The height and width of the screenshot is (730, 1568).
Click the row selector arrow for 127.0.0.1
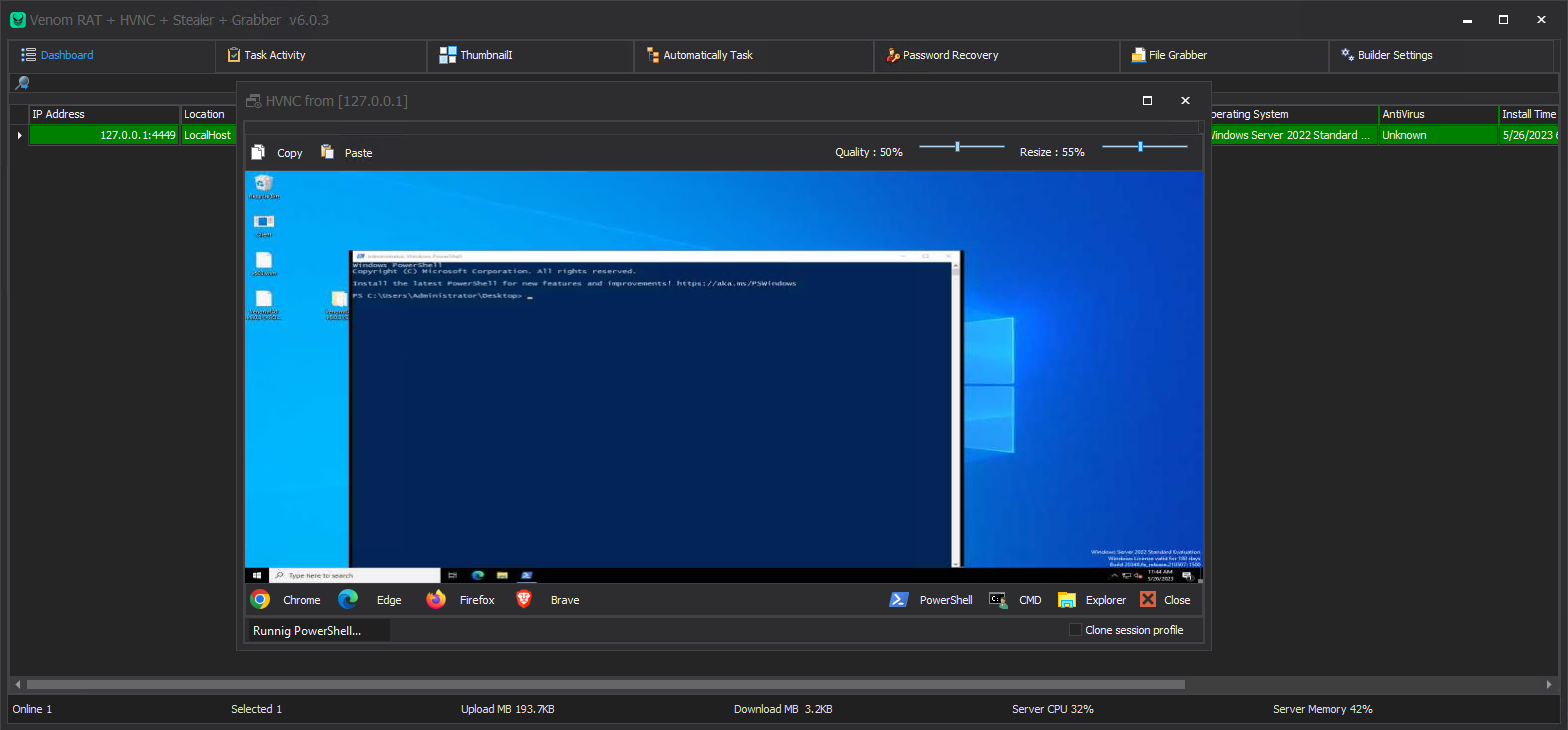coord(19,135)
